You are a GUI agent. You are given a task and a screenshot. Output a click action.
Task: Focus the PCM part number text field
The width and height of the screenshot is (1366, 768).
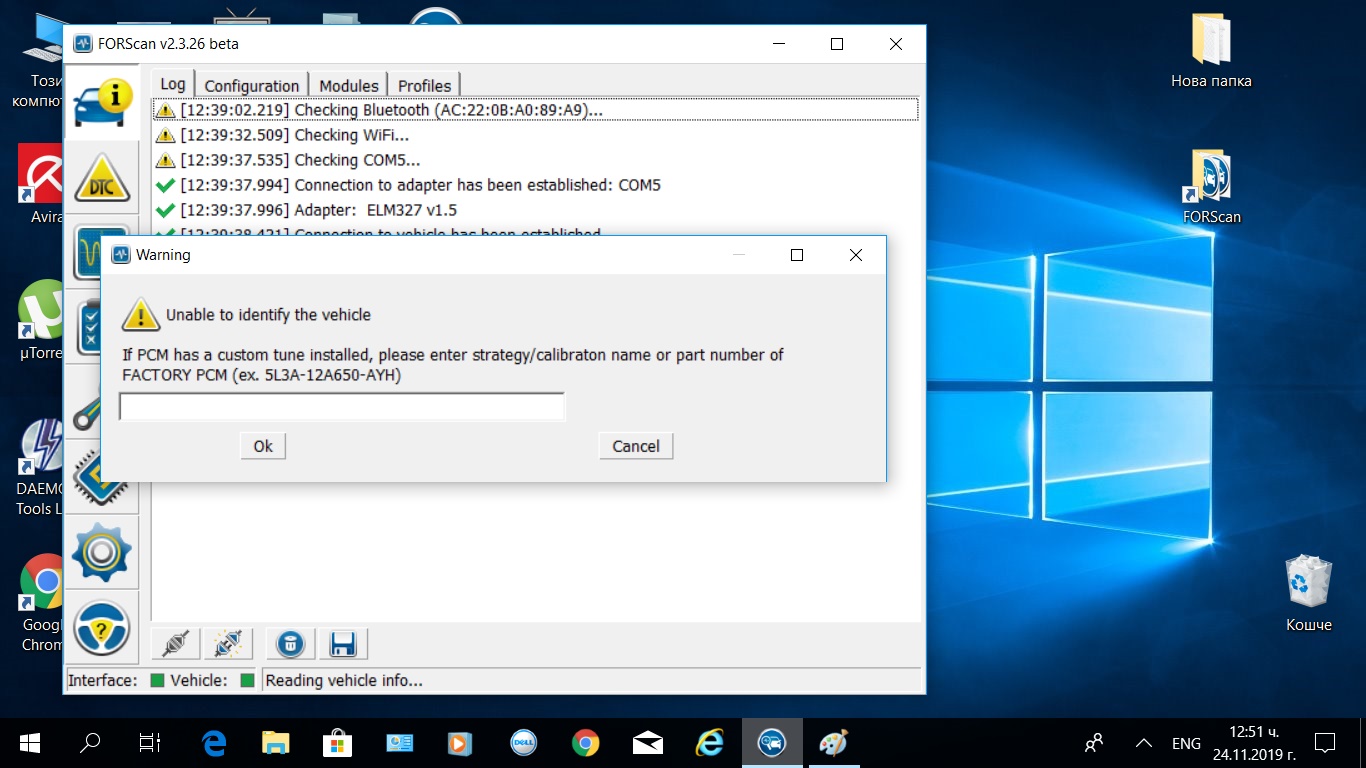pos(342,407)
